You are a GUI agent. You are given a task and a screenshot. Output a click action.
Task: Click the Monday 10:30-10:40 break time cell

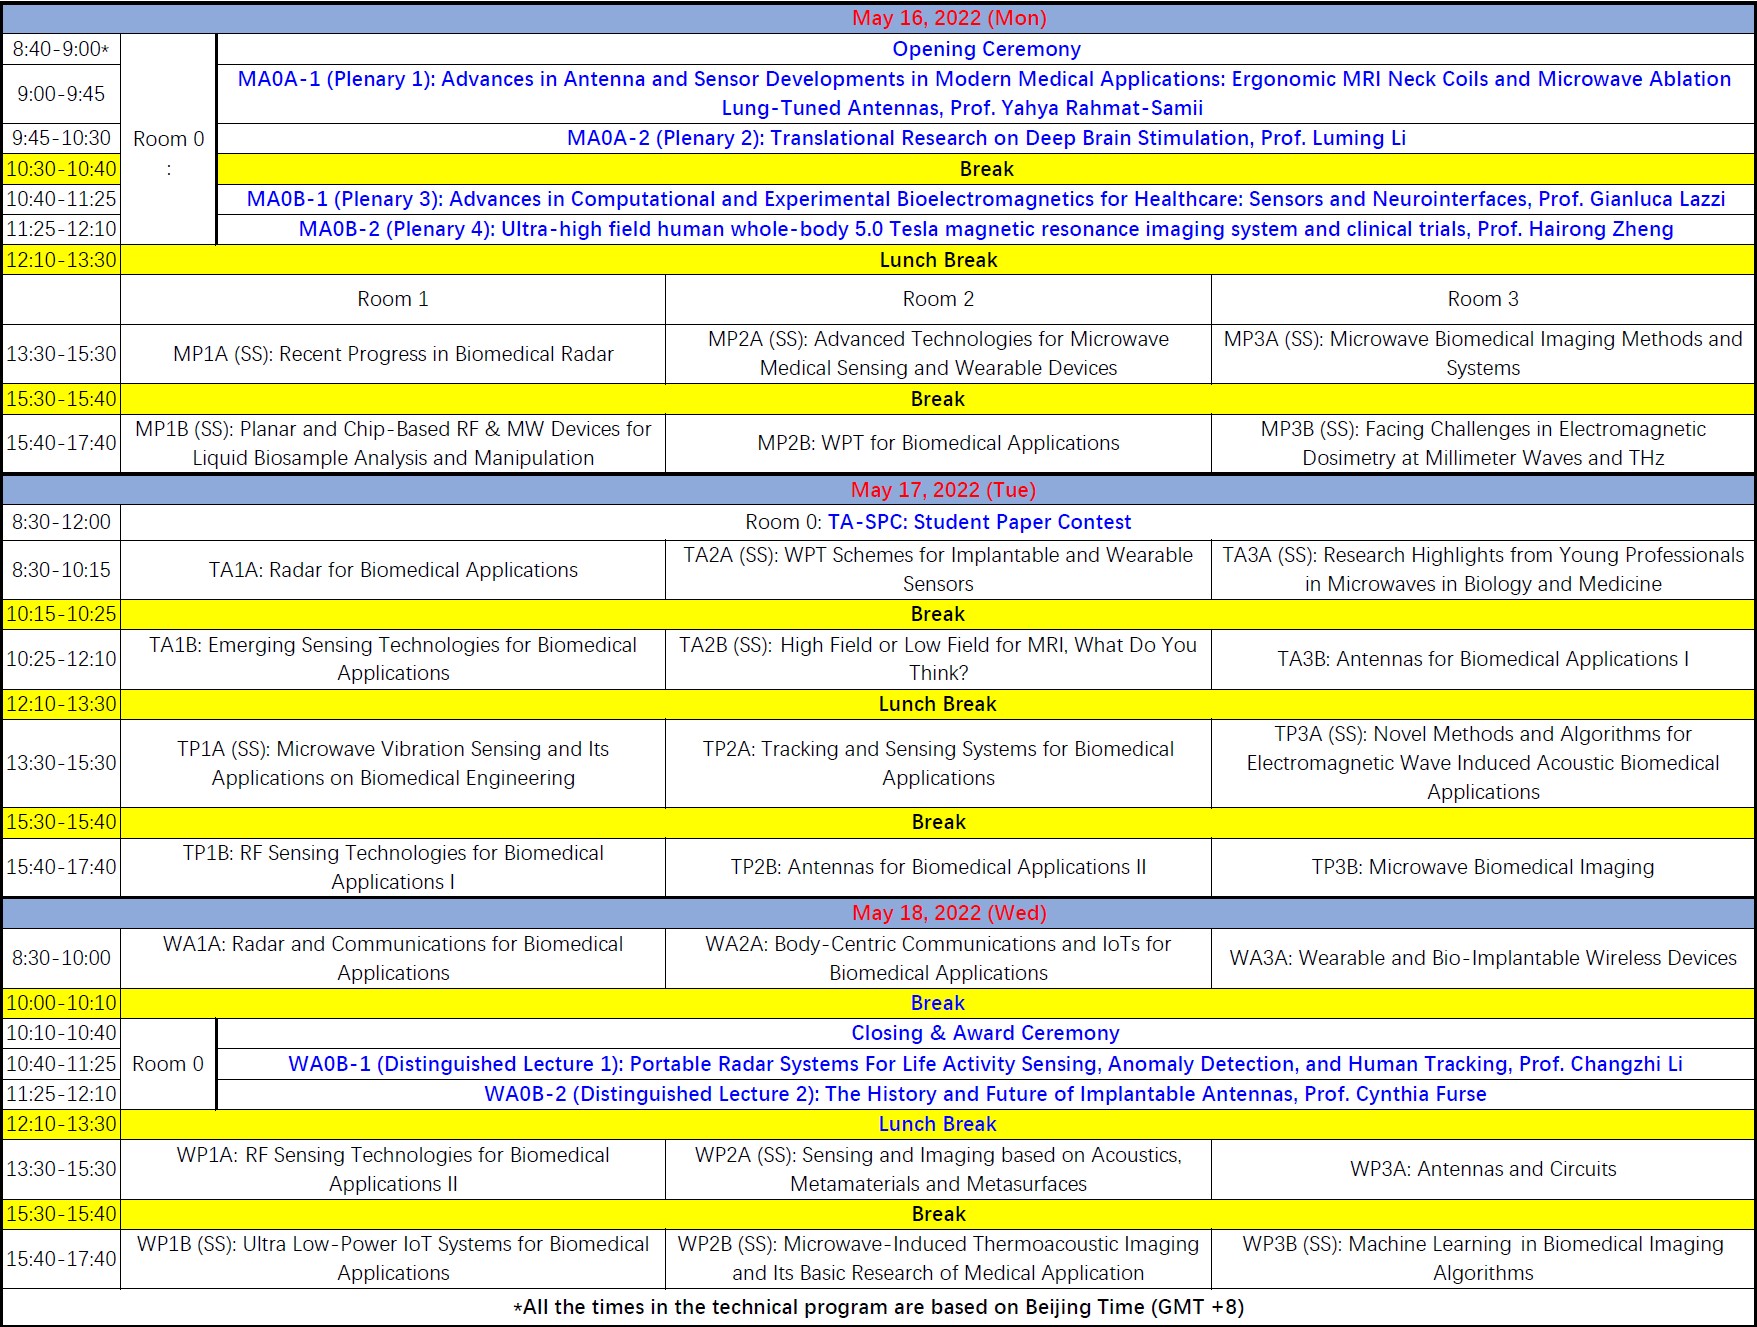(61, 169)
